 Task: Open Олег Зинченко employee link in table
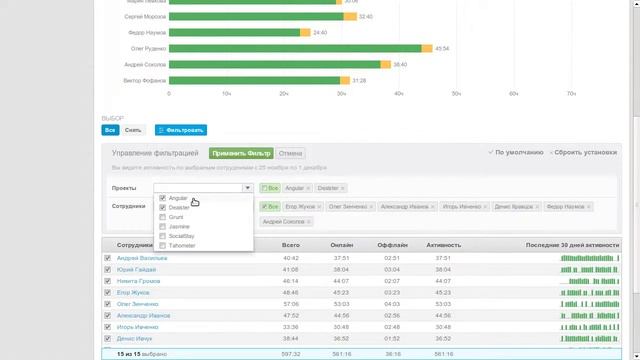[138, 304]
